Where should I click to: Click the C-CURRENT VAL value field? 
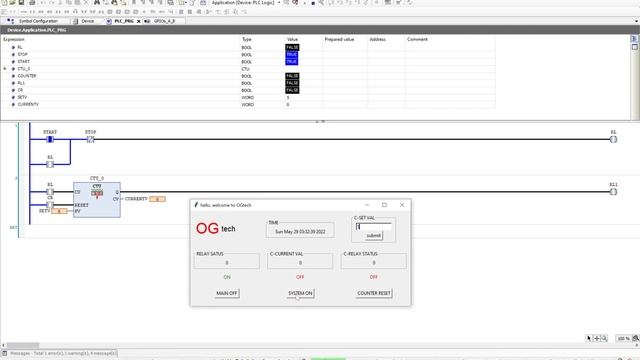click(x=300, y=263)
